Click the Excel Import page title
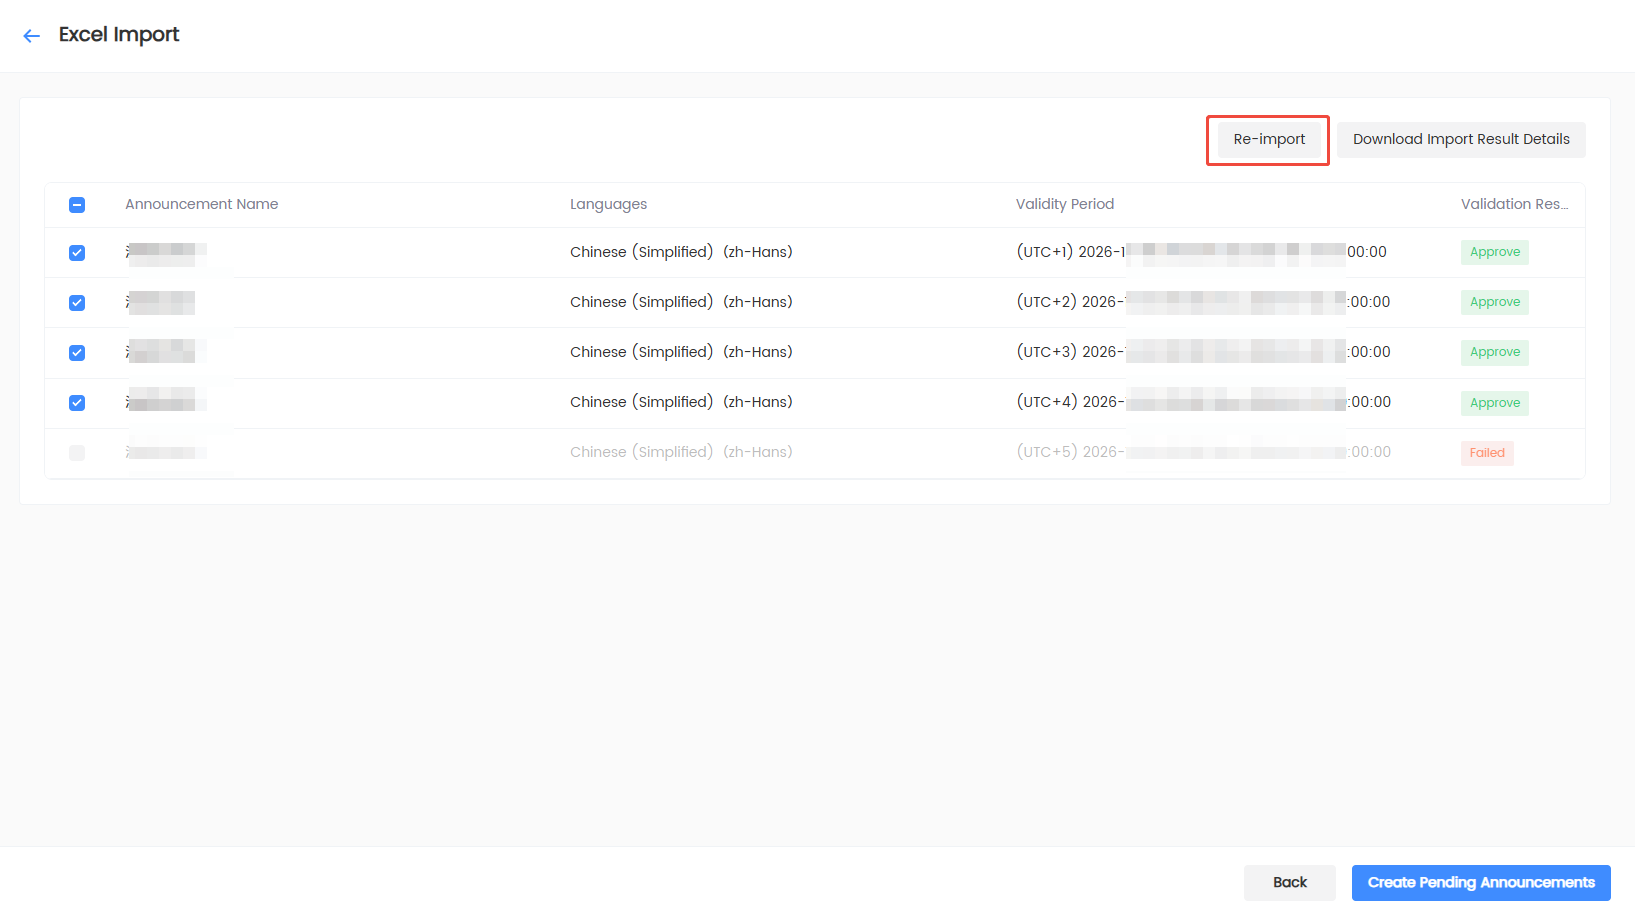Viewport: 1635px width, 919px height. (x=119, y=35)
